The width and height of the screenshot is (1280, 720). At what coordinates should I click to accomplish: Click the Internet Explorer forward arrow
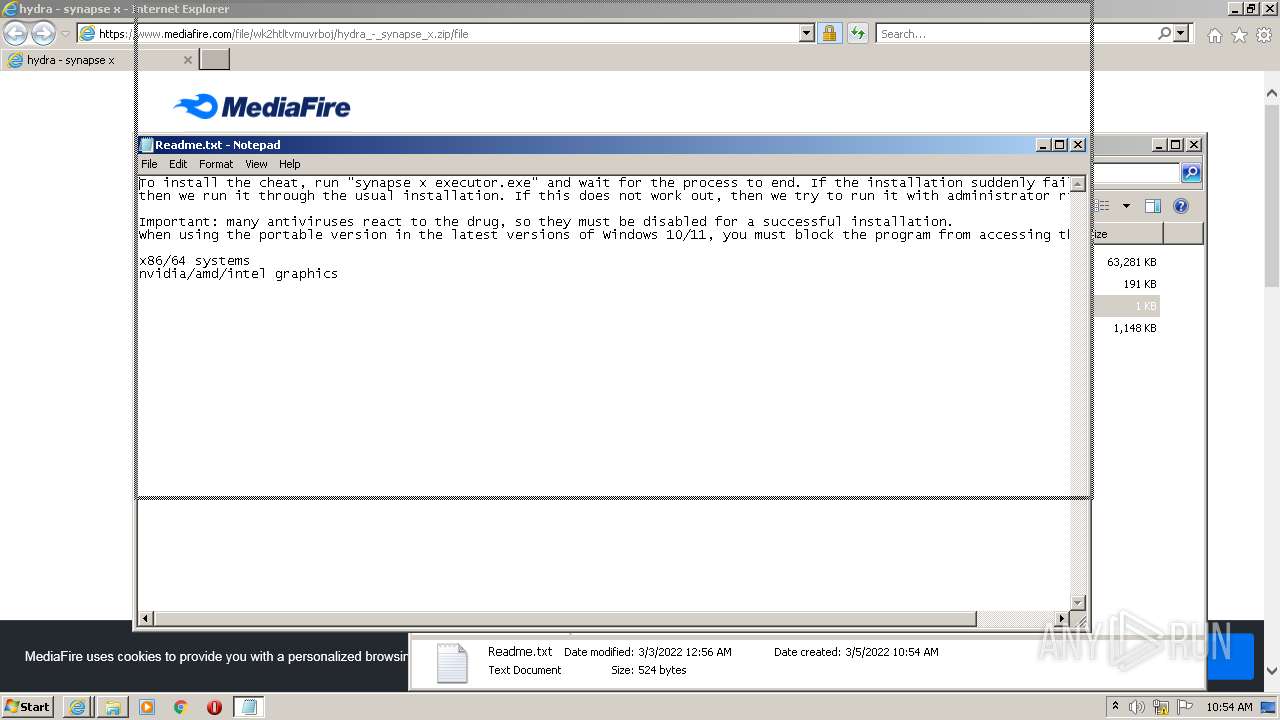coord(43,33)
